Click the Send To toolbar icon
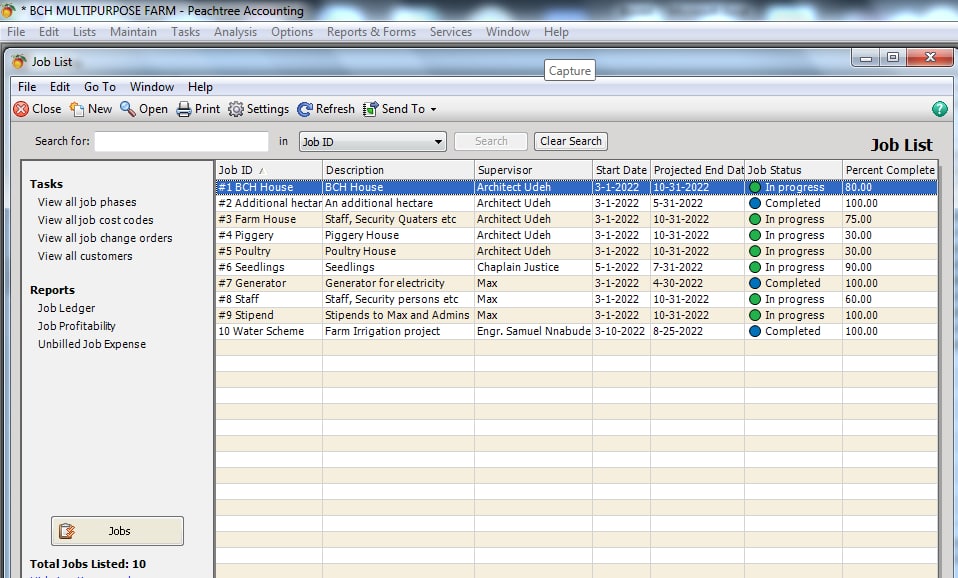958x578 pixels. click(x=370, y=109)
